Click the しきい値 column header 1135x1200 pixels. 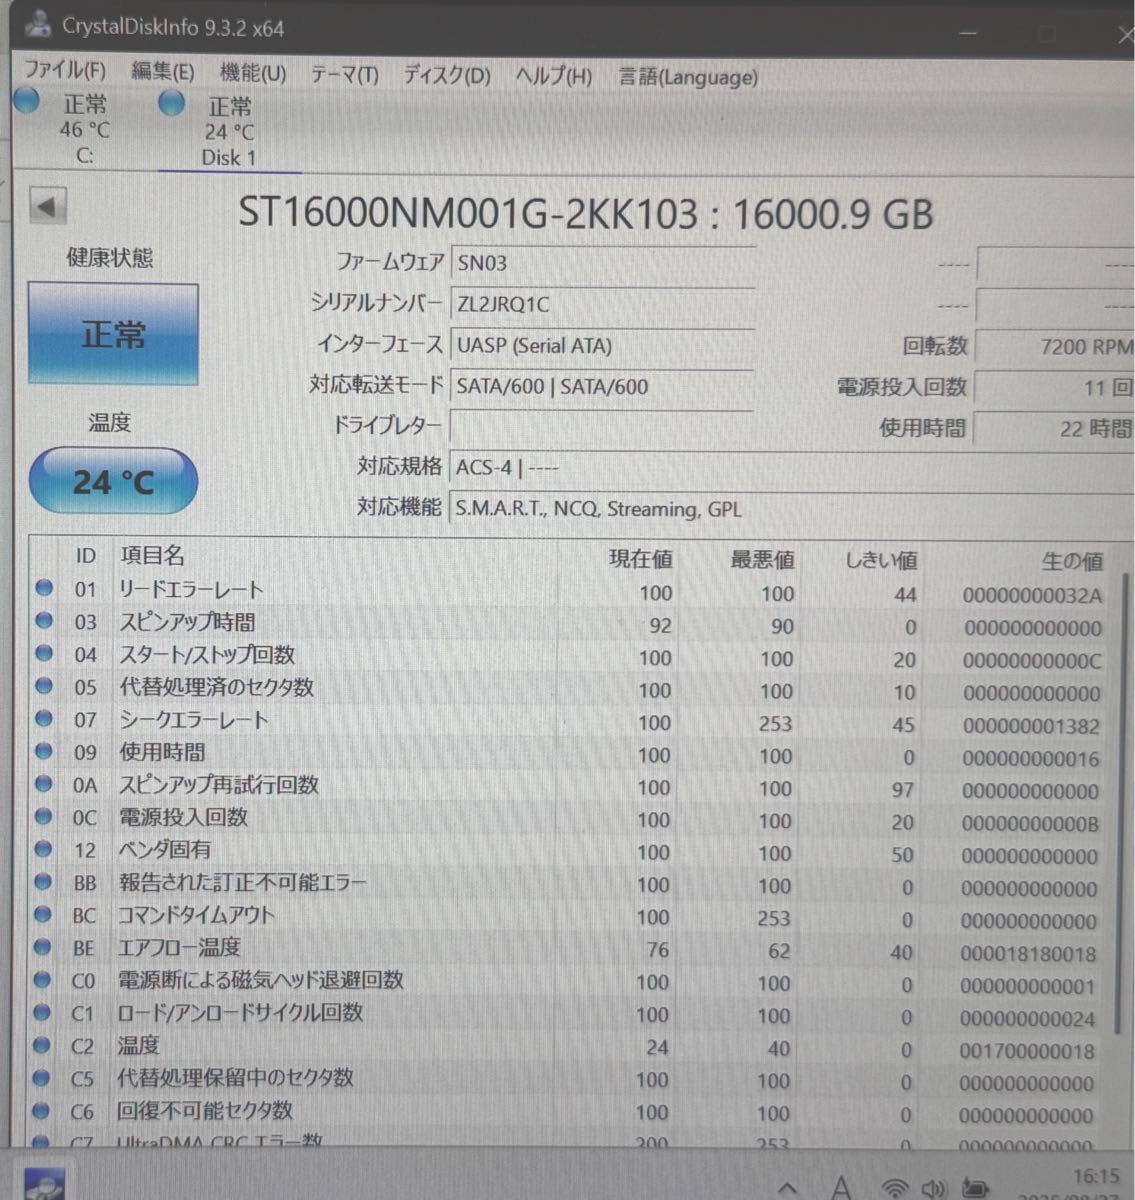(880, 561)
